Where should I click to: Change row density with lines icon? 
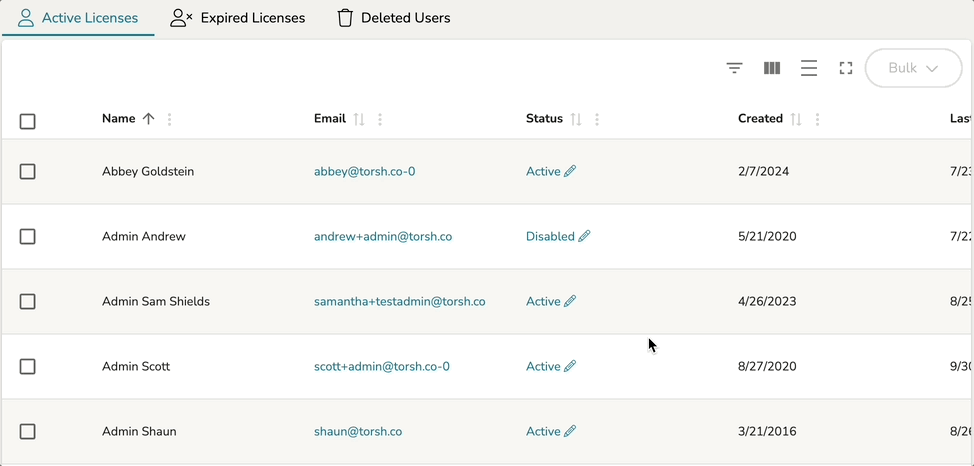(x=809, y=68)
